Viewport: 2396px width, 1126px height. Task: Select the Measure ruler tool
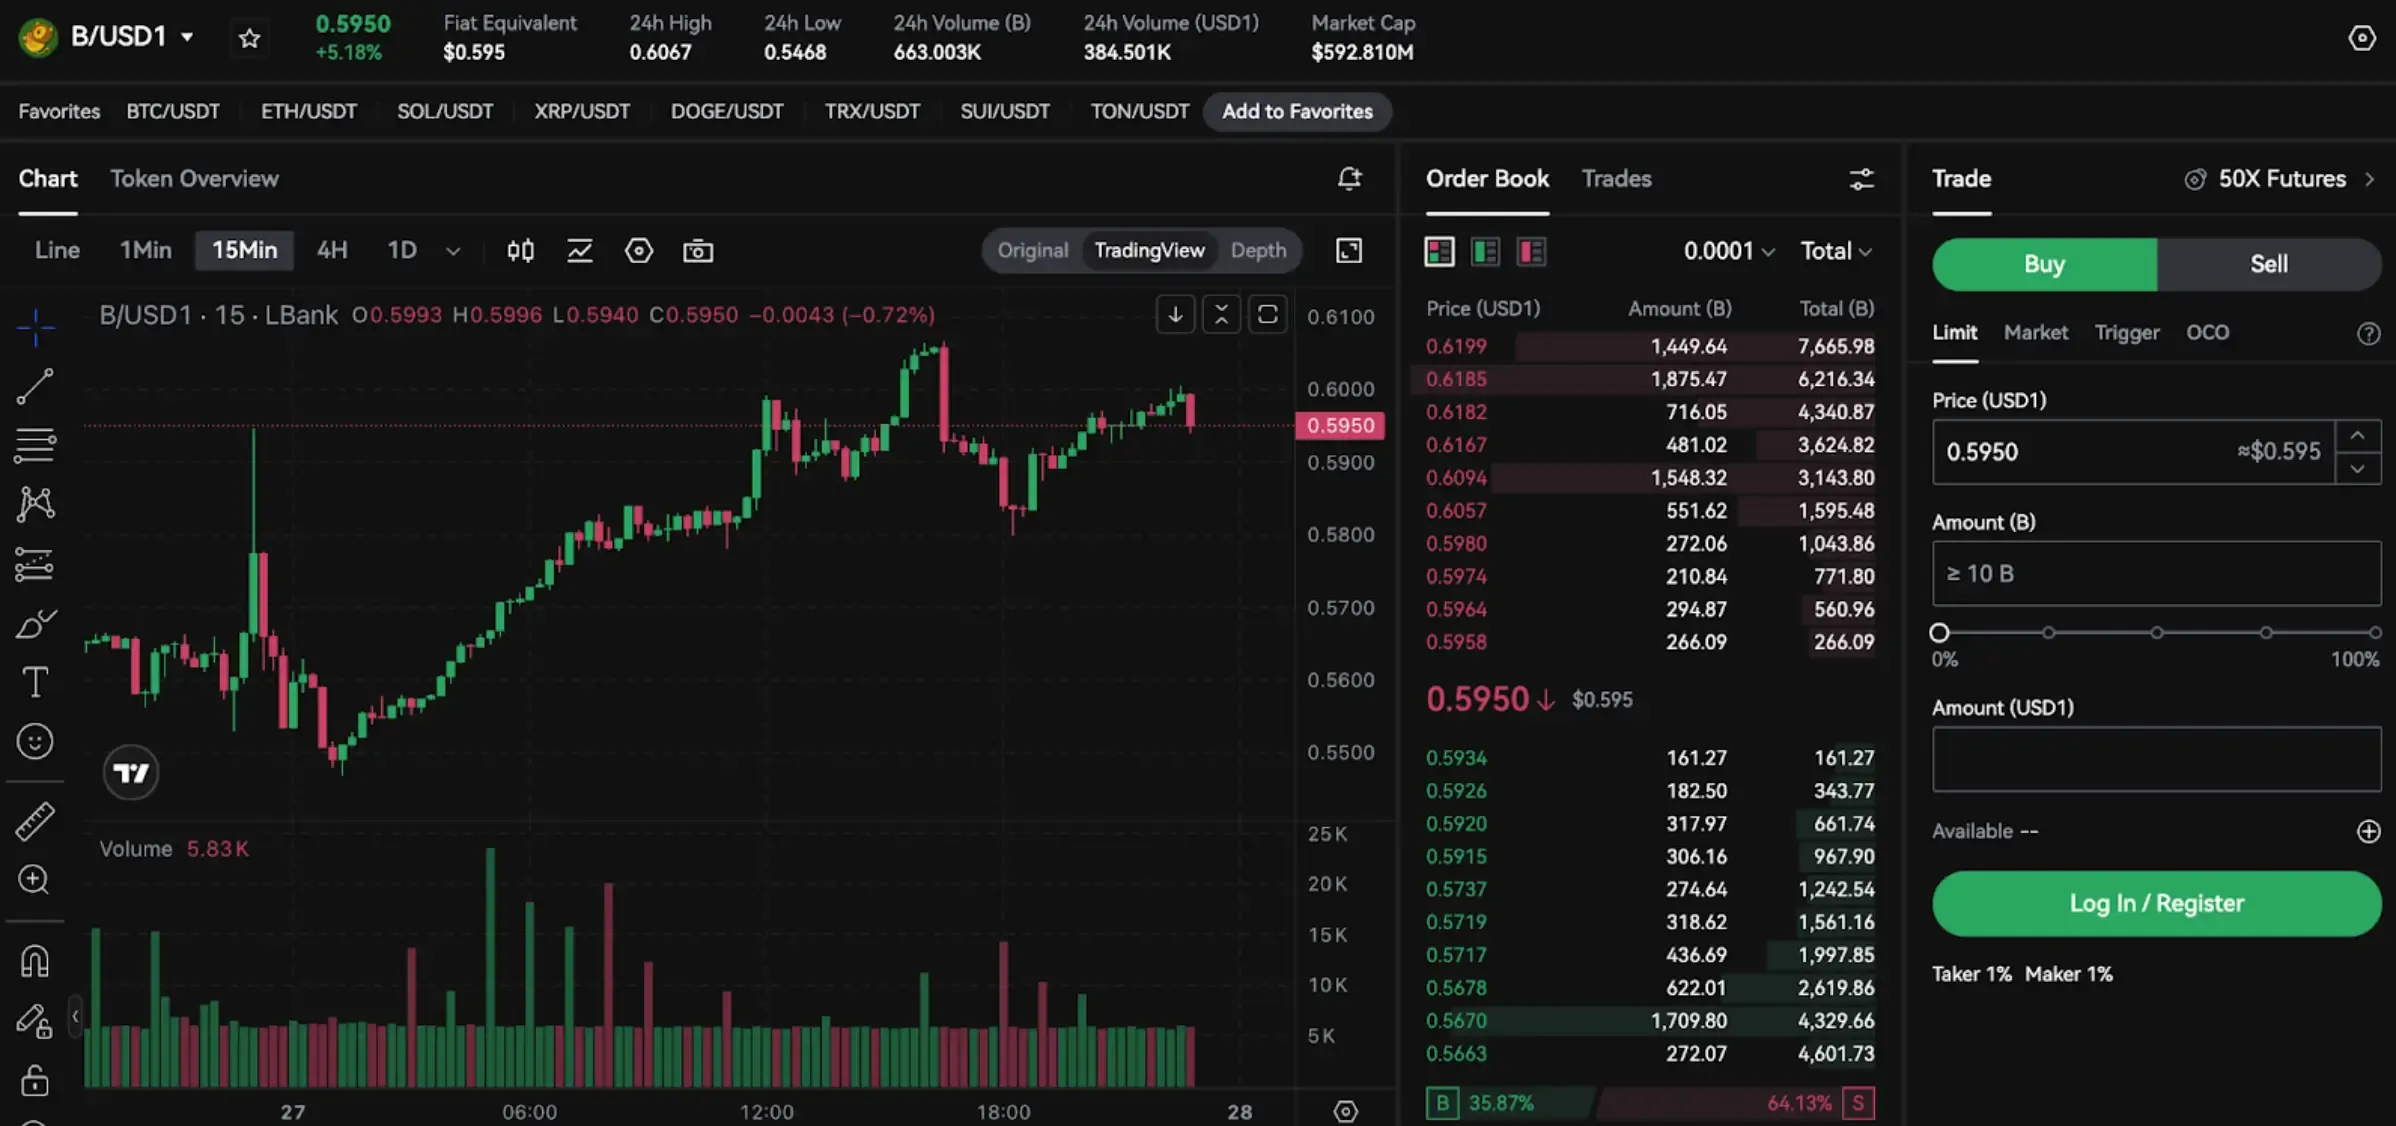click(x=35, y=820)
